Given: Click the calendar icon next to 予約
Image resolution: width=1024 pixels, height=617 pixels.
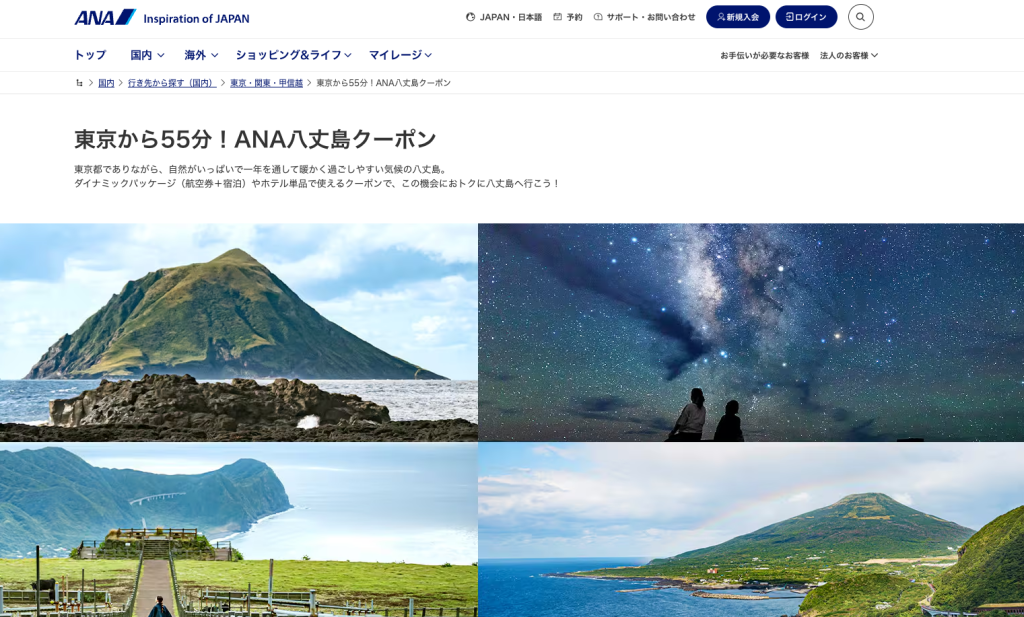Looking at the screenshot, I should (x=557, y=17).
